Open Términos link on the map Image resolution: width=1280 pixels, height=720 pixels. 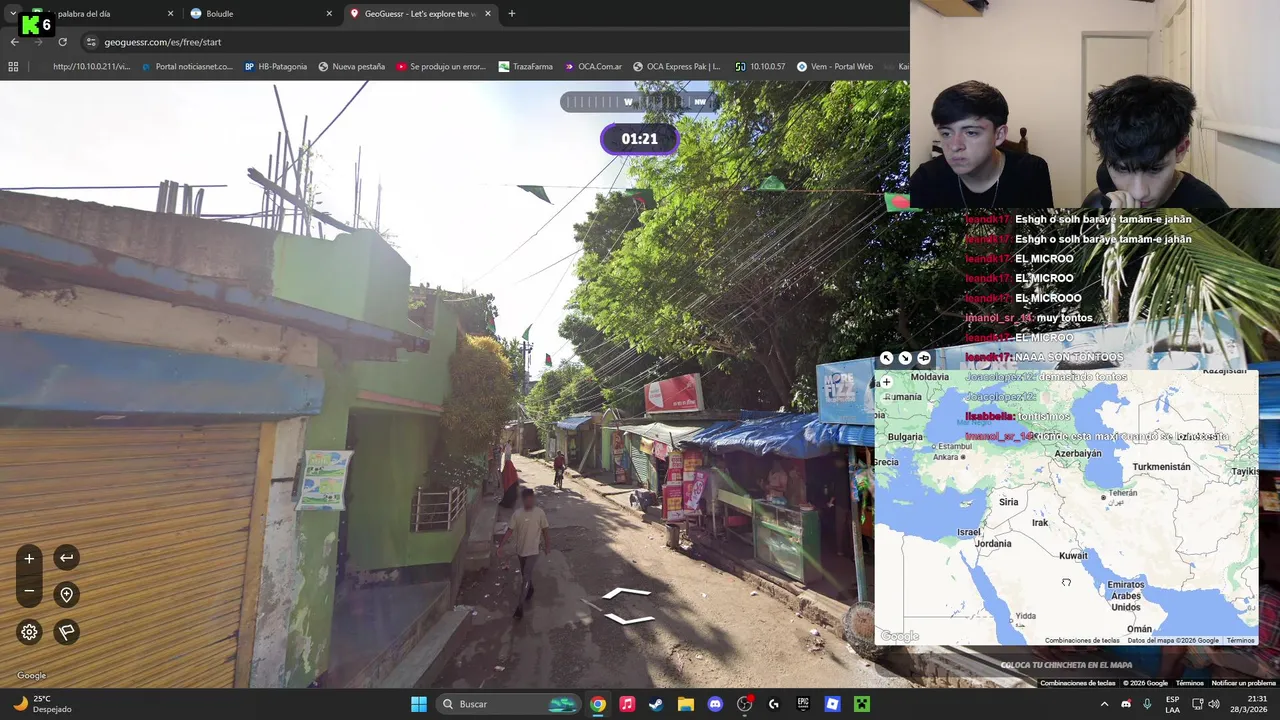(x=1240, y=641)
